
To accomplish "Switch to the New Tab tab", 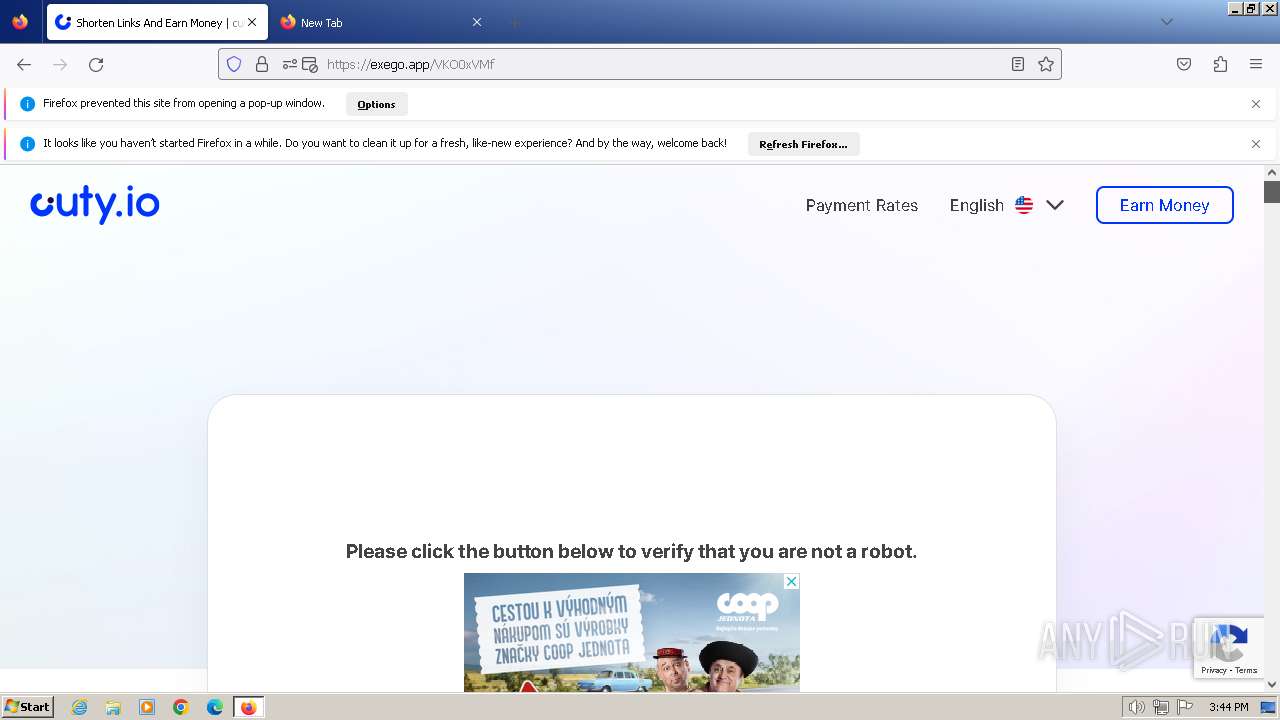I will click(380, 22).
